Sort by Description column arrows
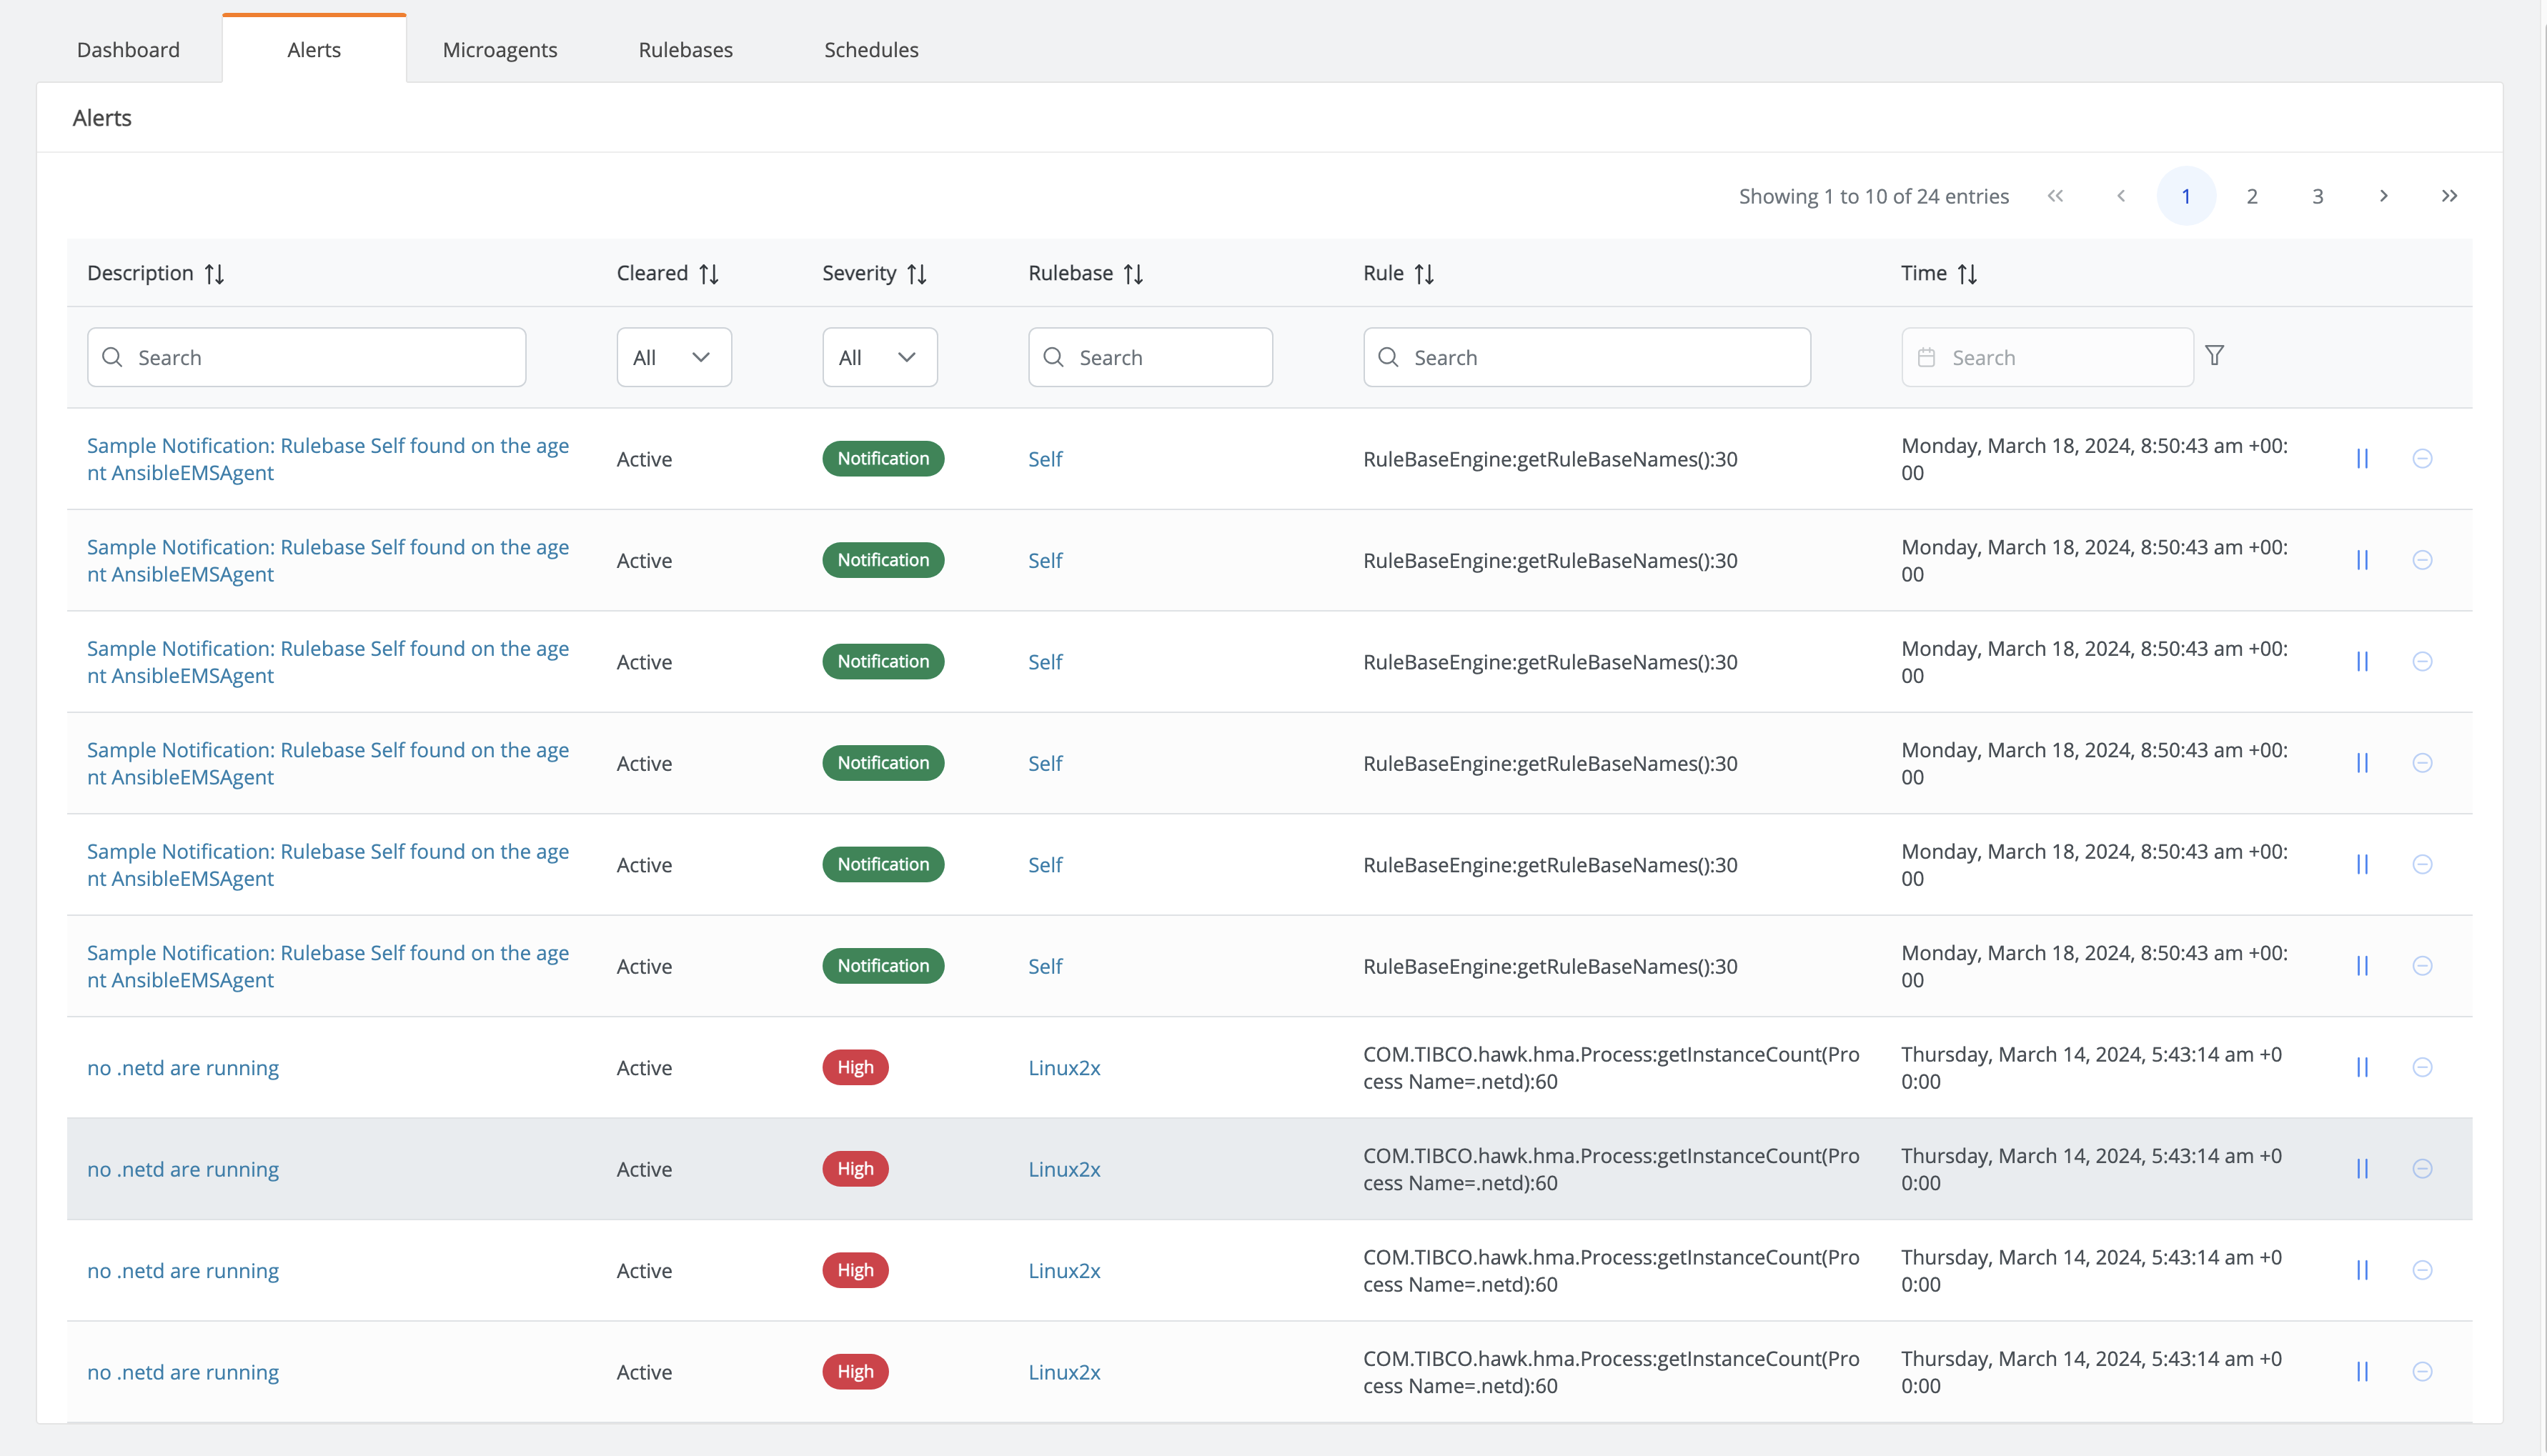Screen dimensions: 2547x1456 [214, 274]
